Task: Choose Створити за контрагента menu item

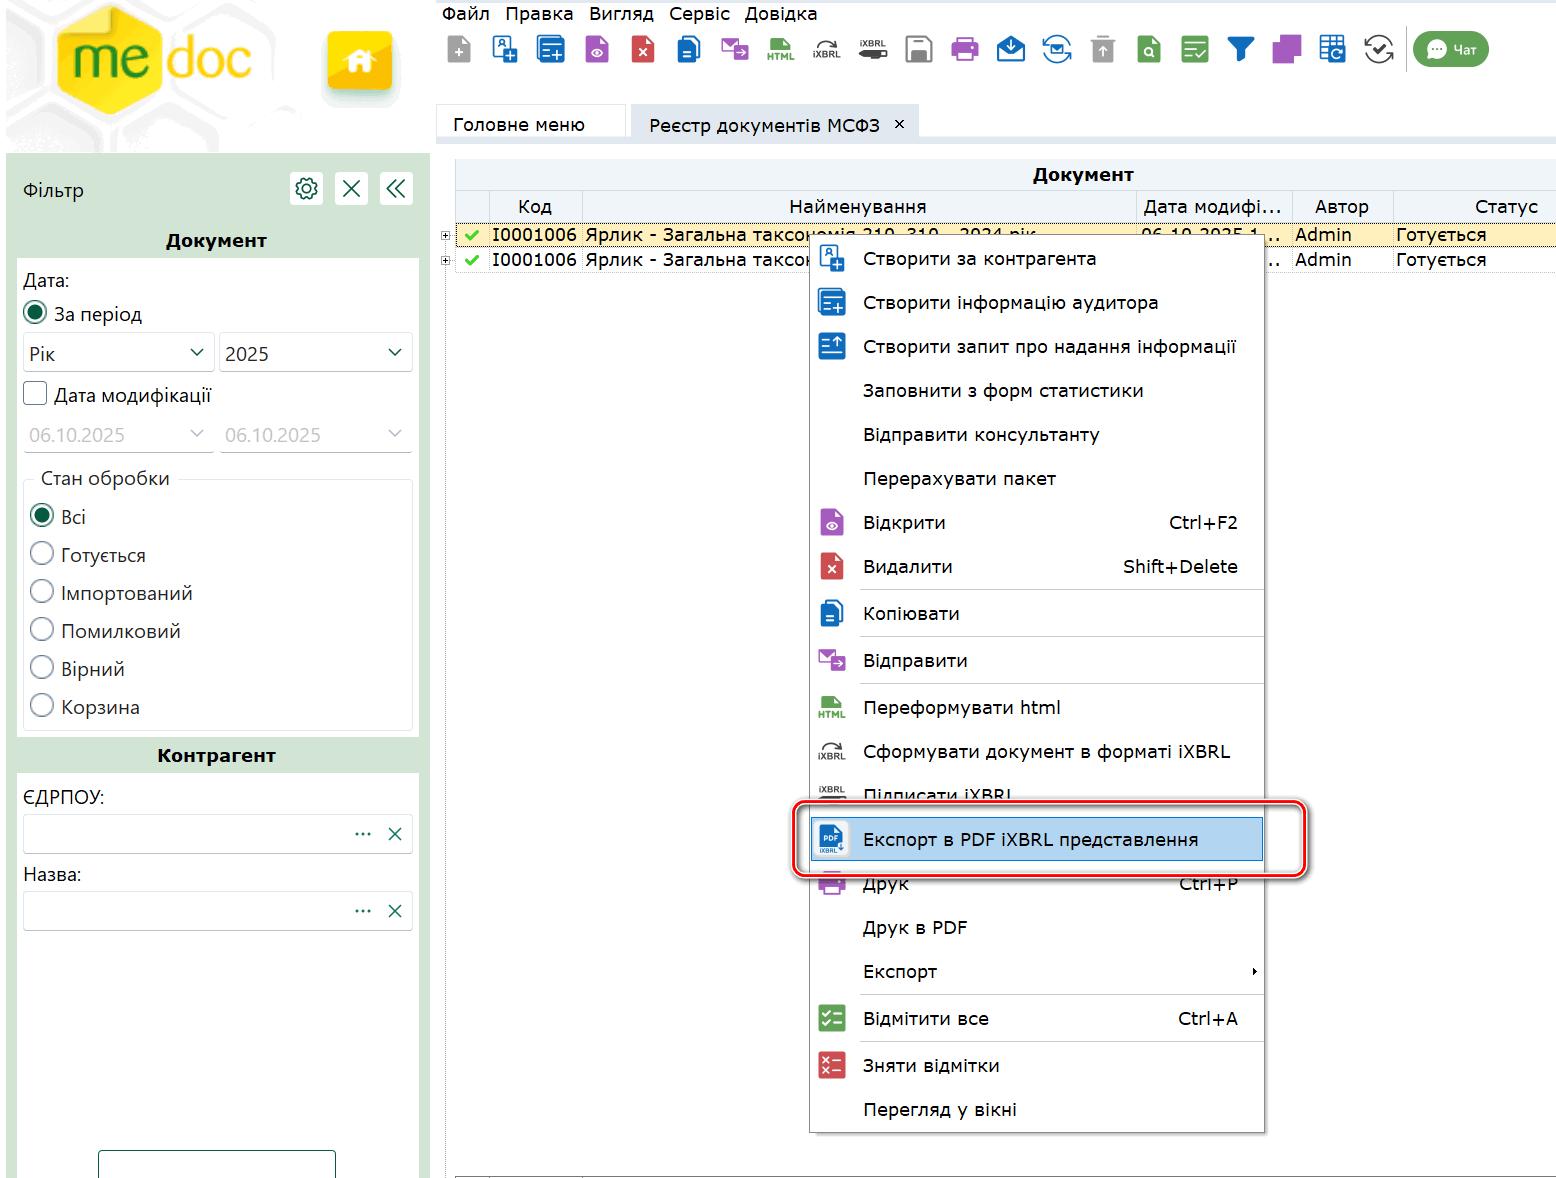Action: 1036,258
